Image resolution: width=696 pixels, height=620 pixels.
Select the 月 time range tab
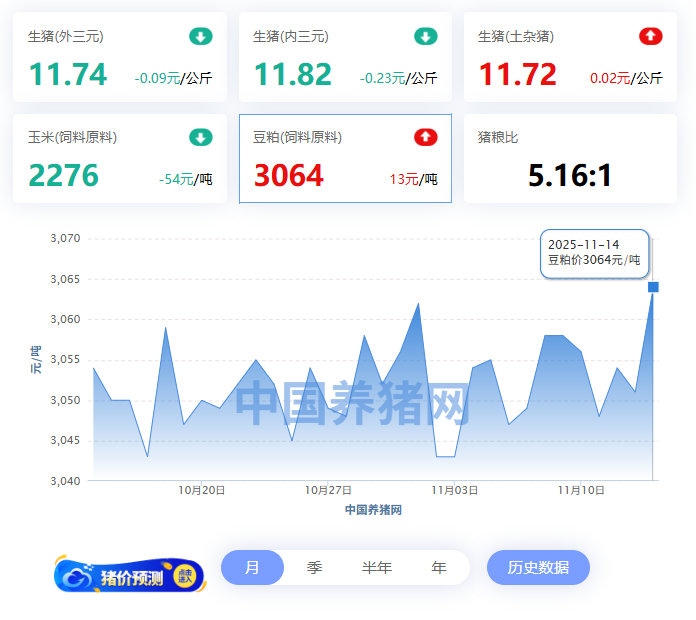coord(252,568)
